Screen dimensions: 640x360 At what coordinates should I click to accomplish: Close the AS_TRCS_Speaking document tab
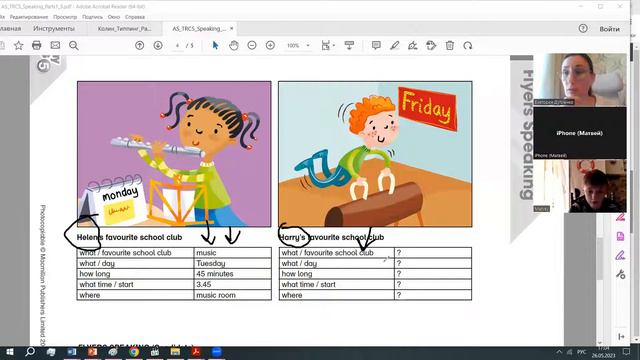(231, 29)
